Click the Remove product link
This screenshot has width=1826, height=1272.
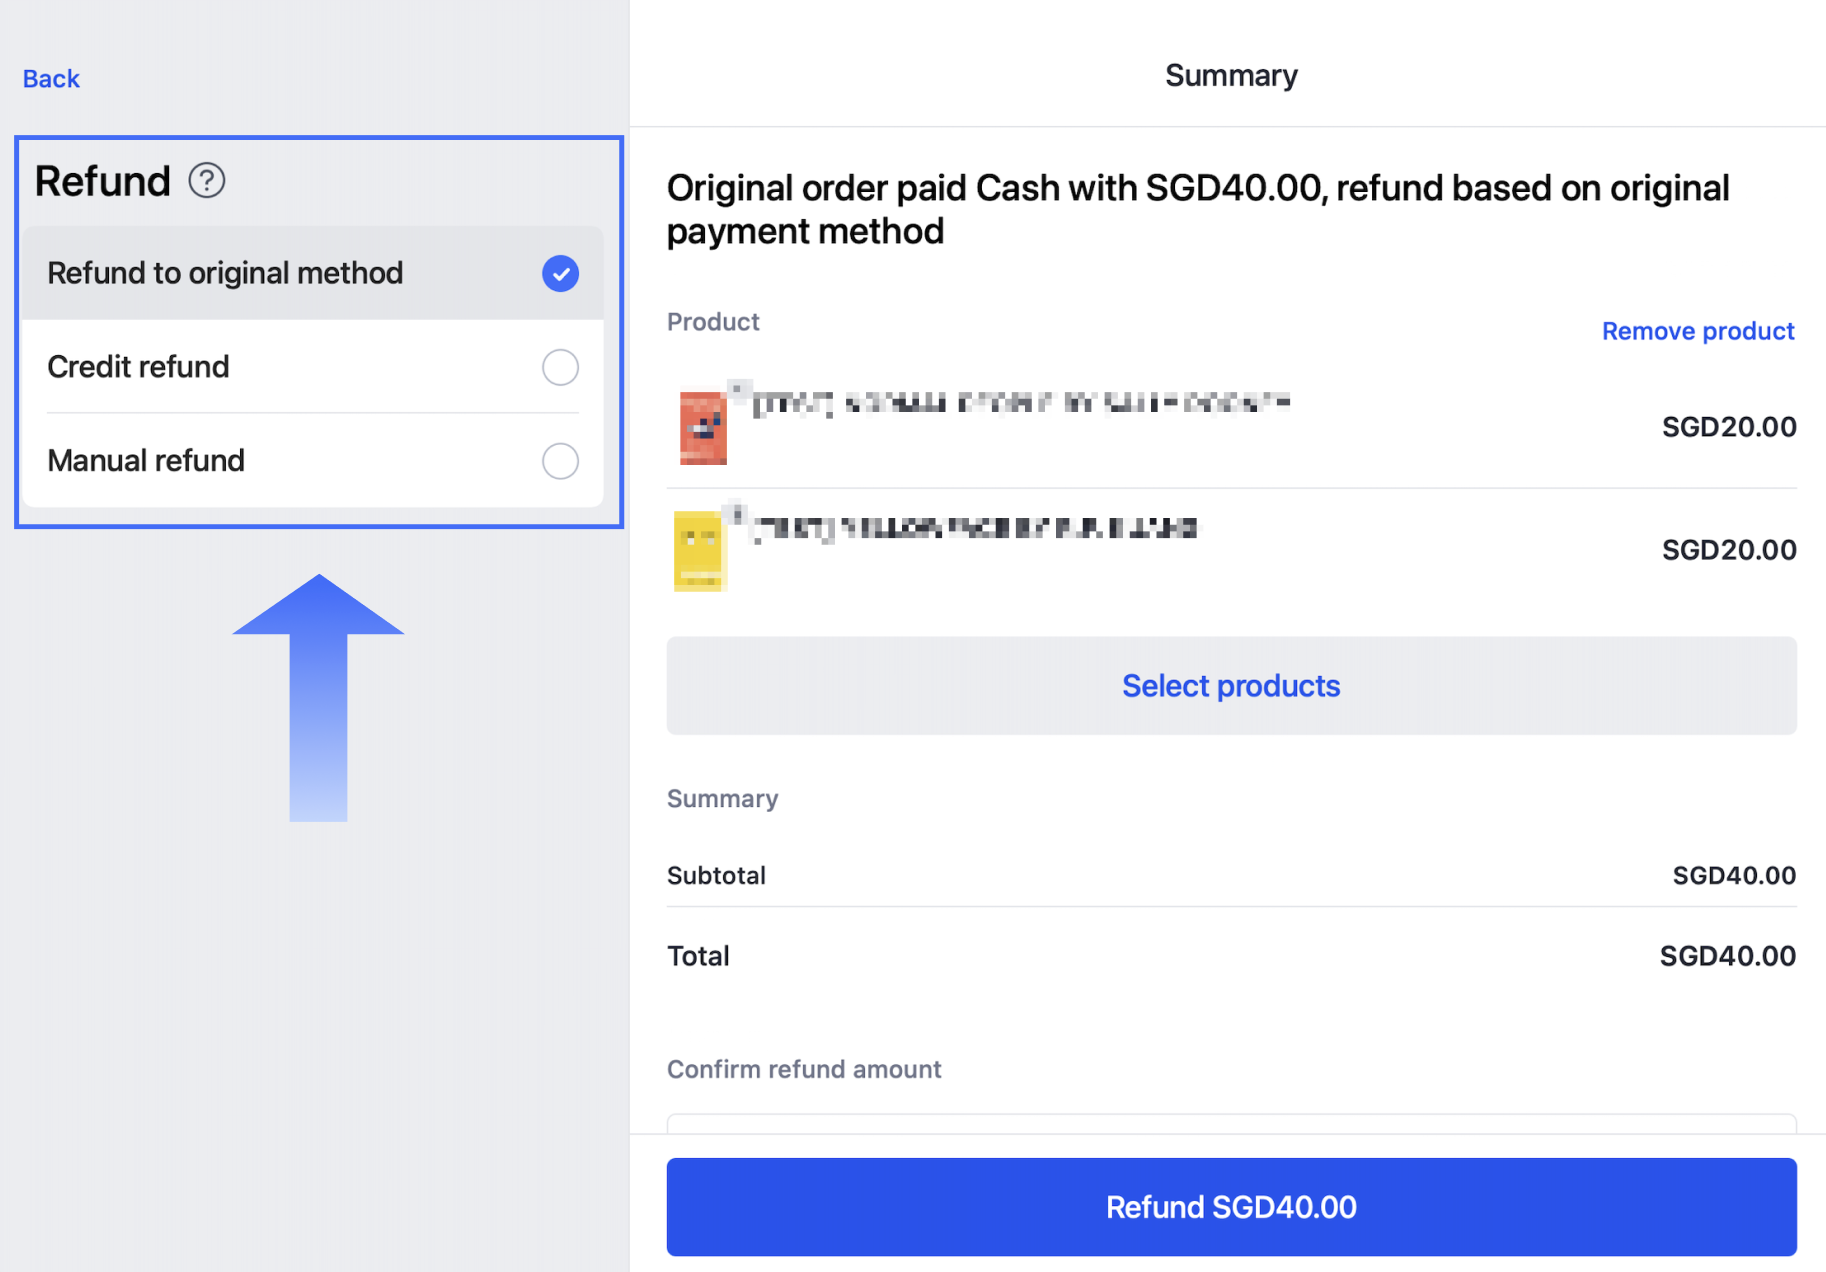tap(1697, 331)
